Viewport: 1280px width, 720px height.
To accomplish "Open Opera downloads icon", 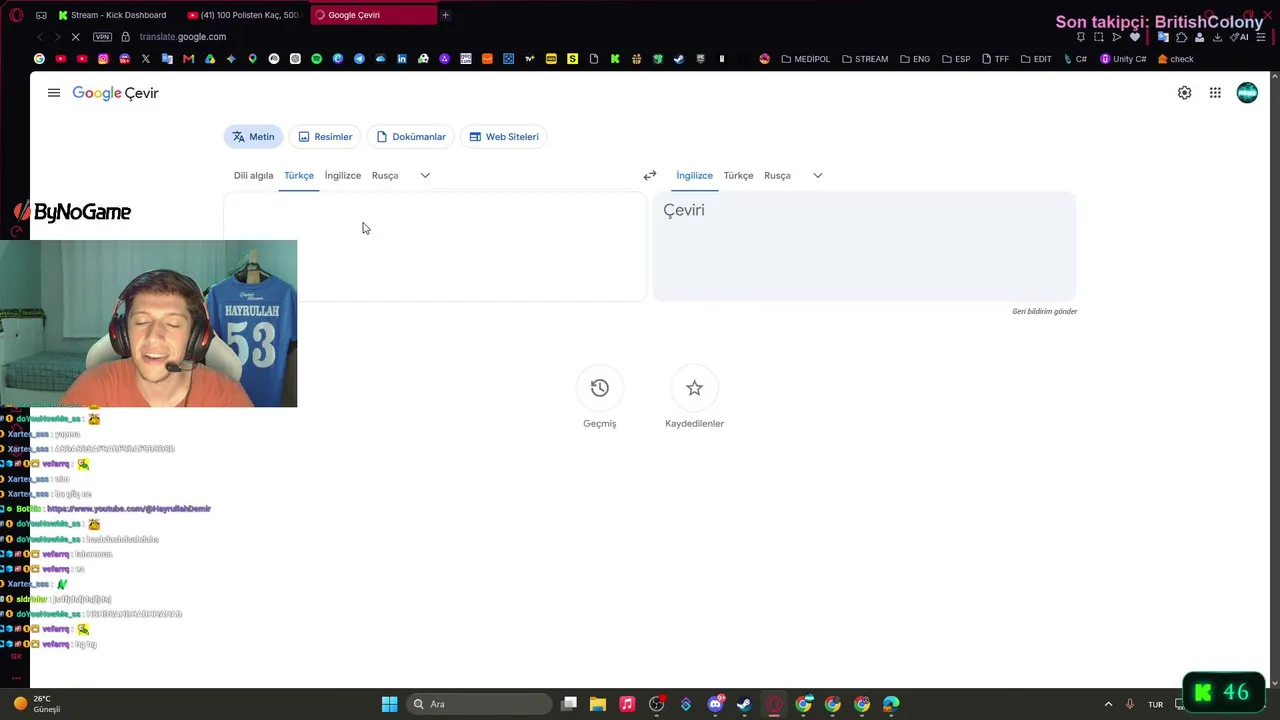I will [1217, 37].
